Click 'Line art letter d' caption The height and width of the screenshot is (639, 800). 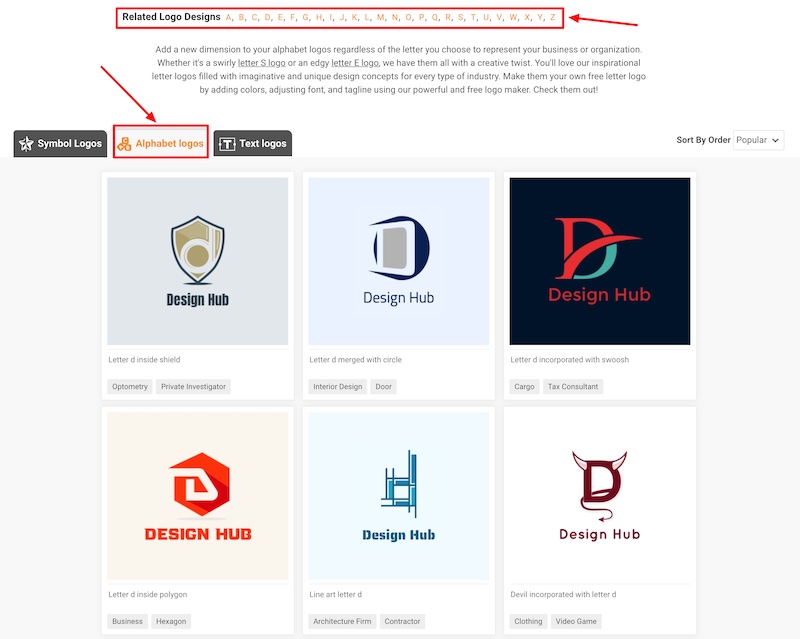tap(335, 595)
